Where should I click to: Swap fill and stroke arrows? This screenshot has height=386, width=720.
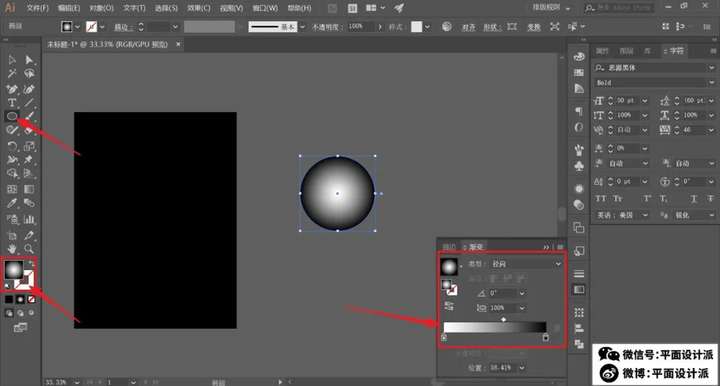[31, 263]
